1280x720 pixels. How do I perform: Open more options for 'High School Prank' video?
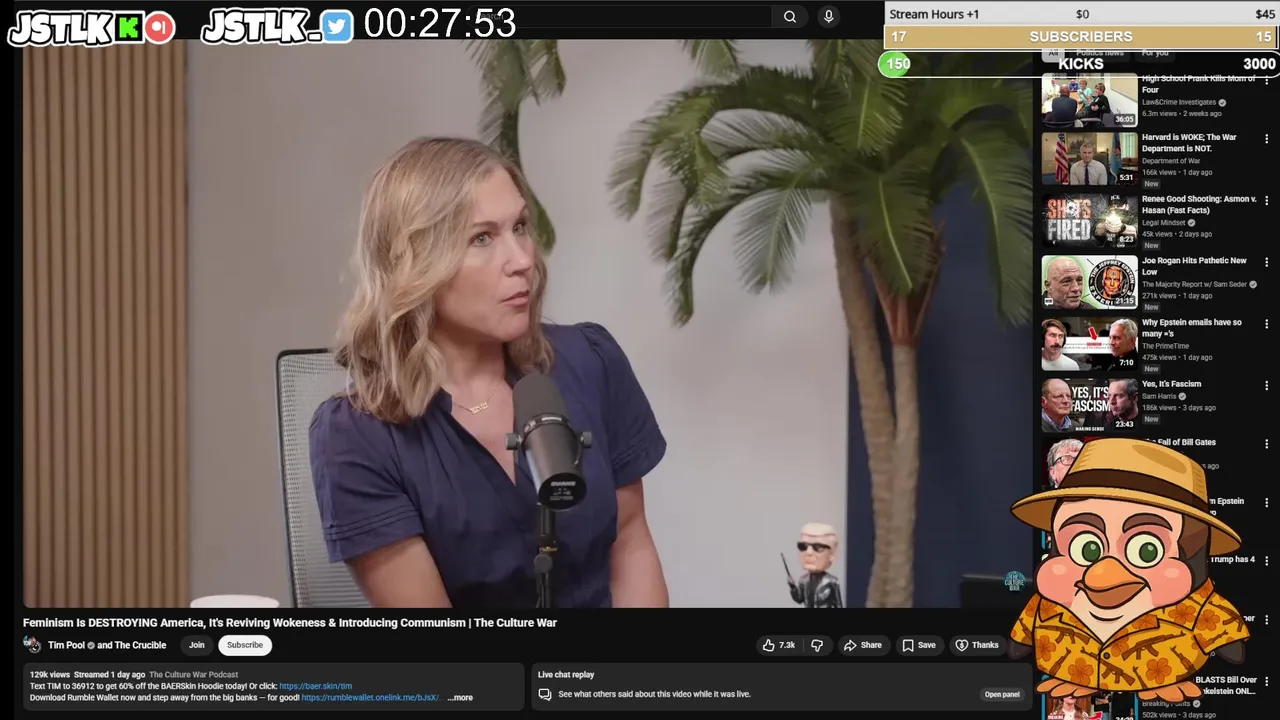(x=1266, y=80)
